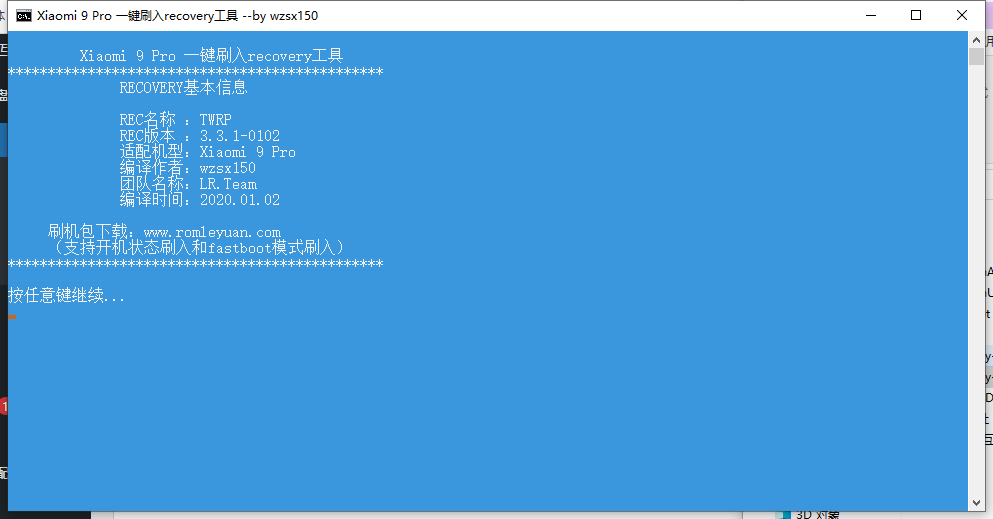Click the scrollbar down arrow
The width and height of the screenshot is (993, 519).
point(976,503)
